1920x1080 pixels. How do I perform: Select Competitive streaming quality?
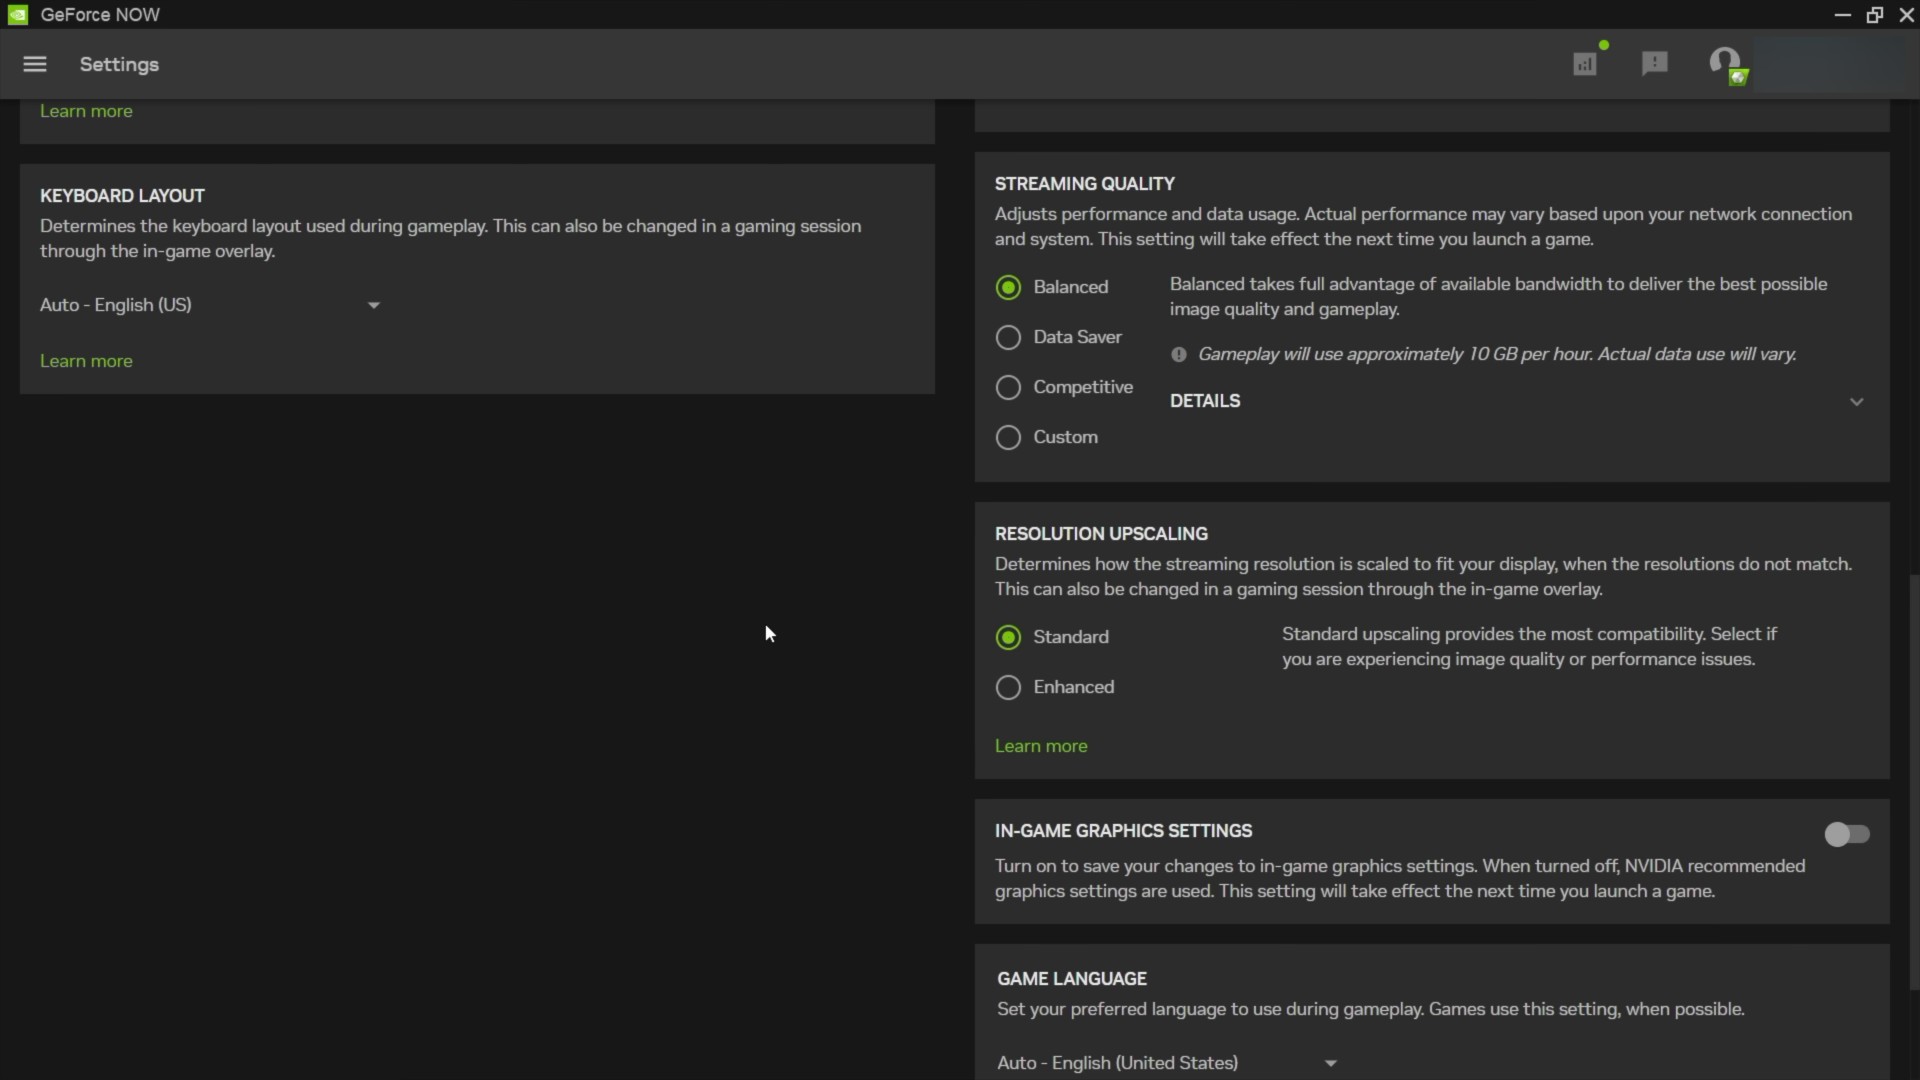coord(1008,387)
